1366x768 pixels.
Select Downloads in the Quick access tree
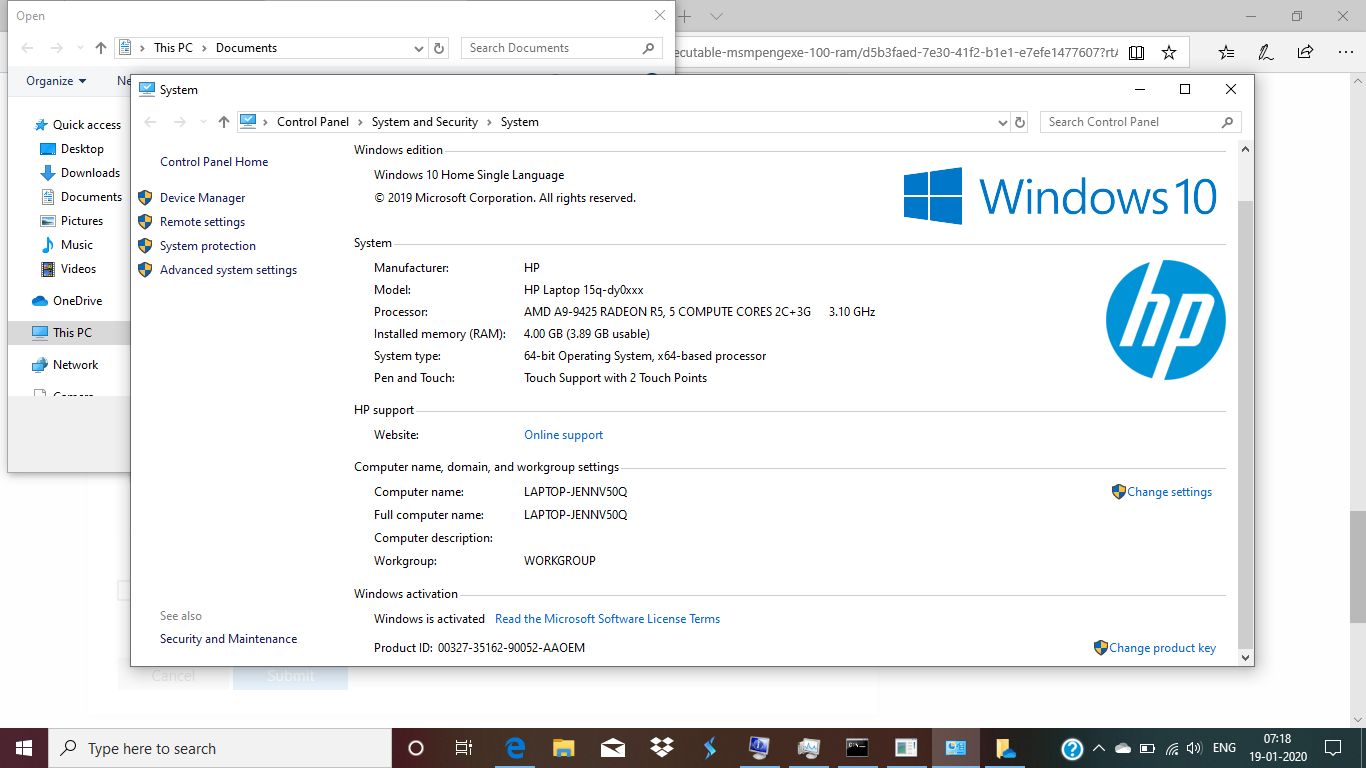click(x=90, y=173)
